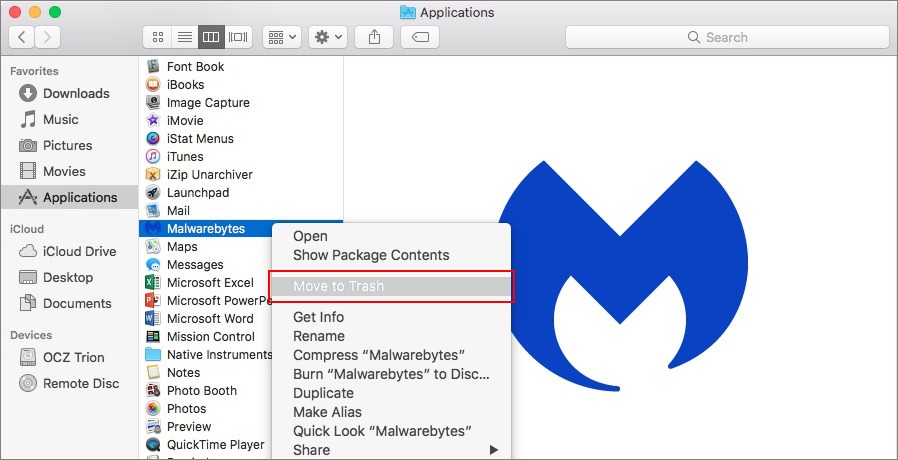Open the item arrangement dropdown
Image resolution: width=898 pixels, height=460 pixels.
pyautogui.click(x=282, y=37)
